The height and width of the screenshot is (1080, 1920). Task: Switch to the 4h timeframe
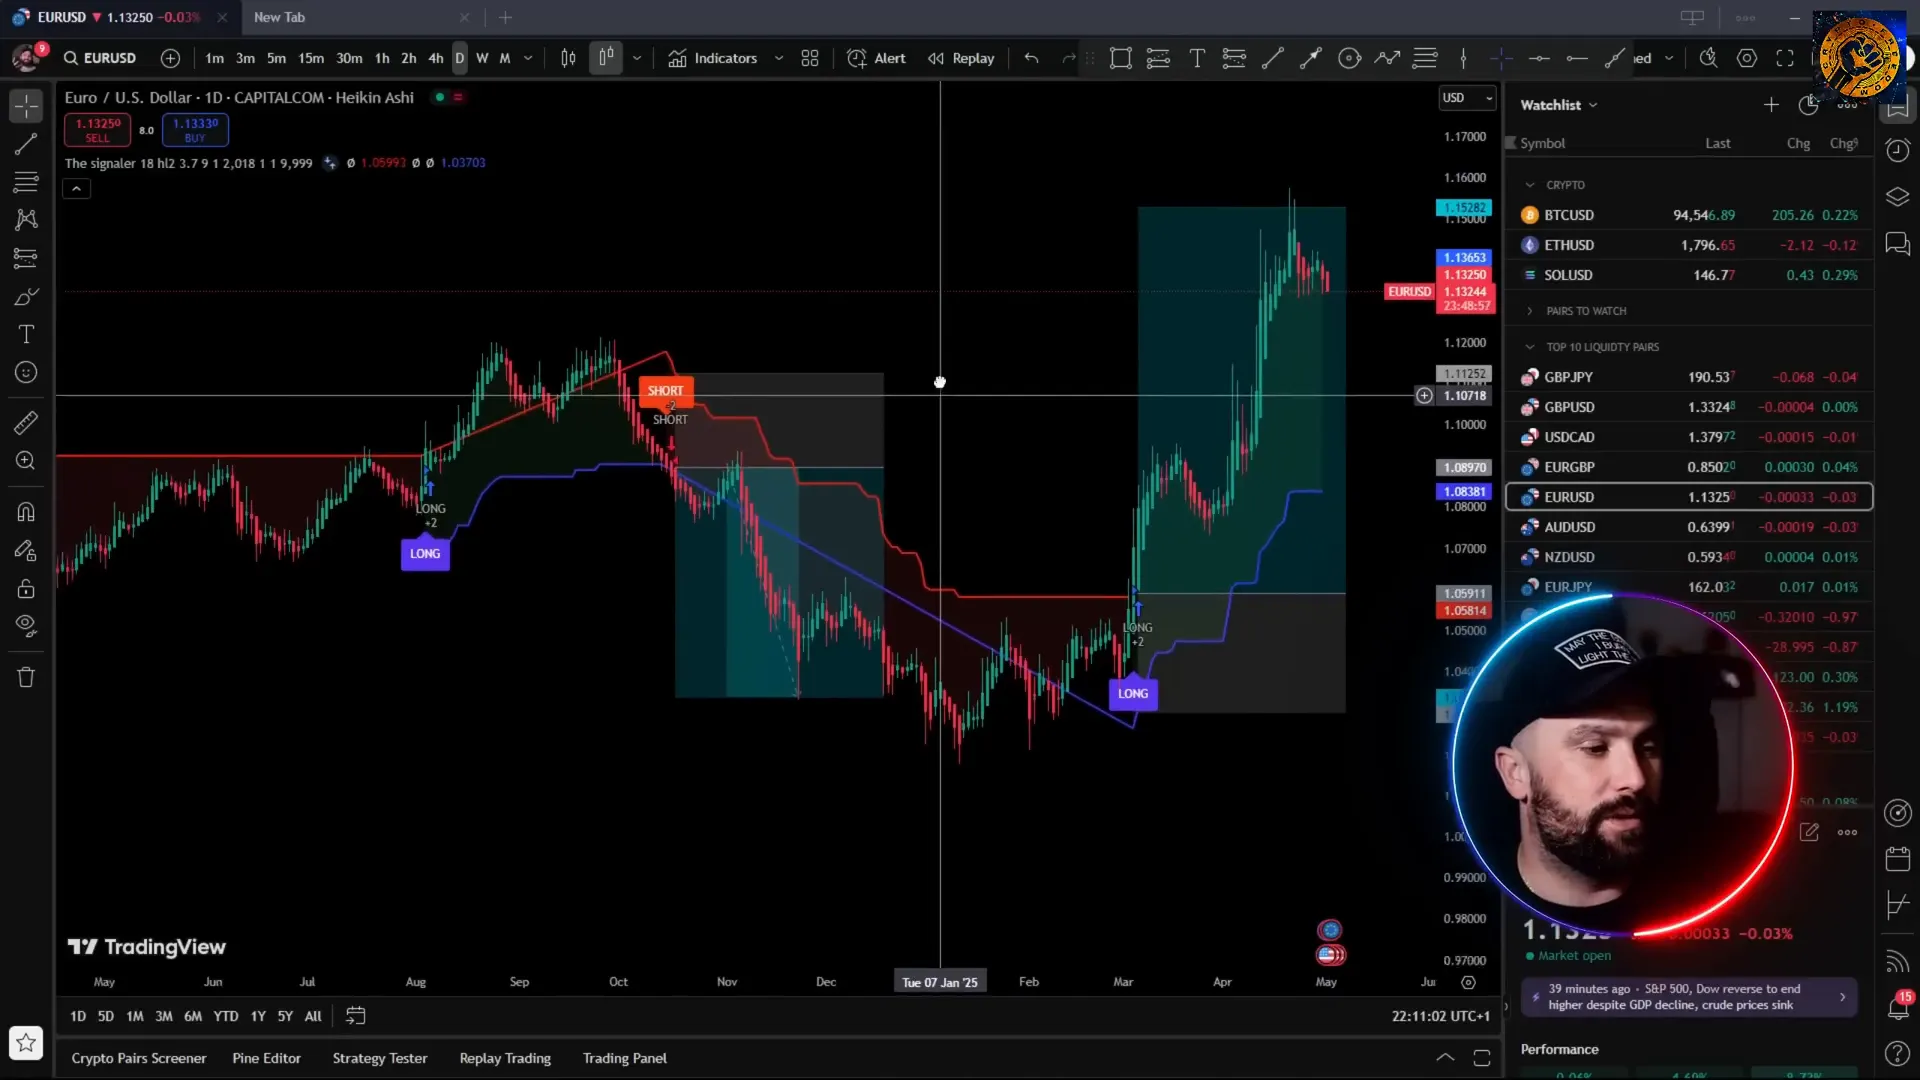pos(436,58)
